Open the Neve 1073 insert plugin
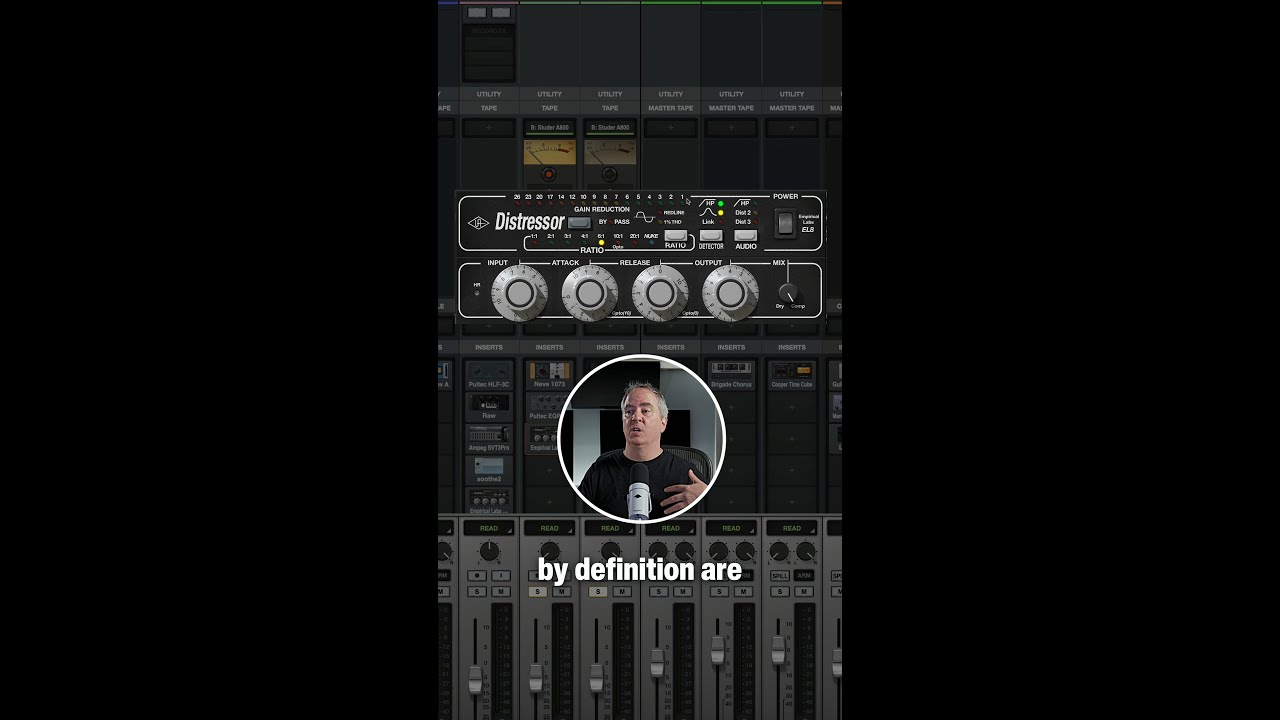 (x=549, y=376)
